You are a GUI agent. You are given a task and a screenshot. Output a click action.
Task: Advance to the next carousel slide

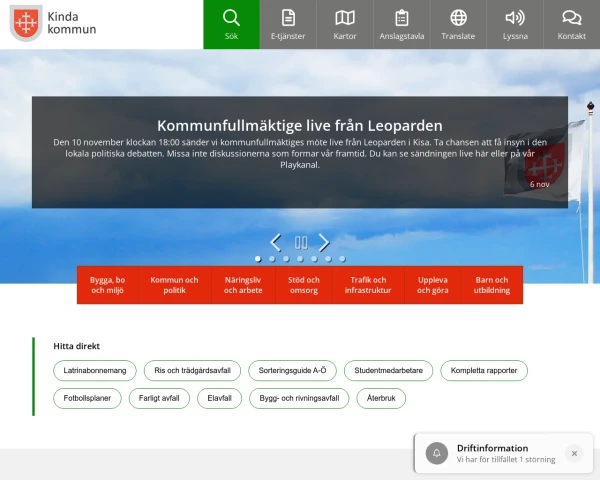[x=324, y=242]
